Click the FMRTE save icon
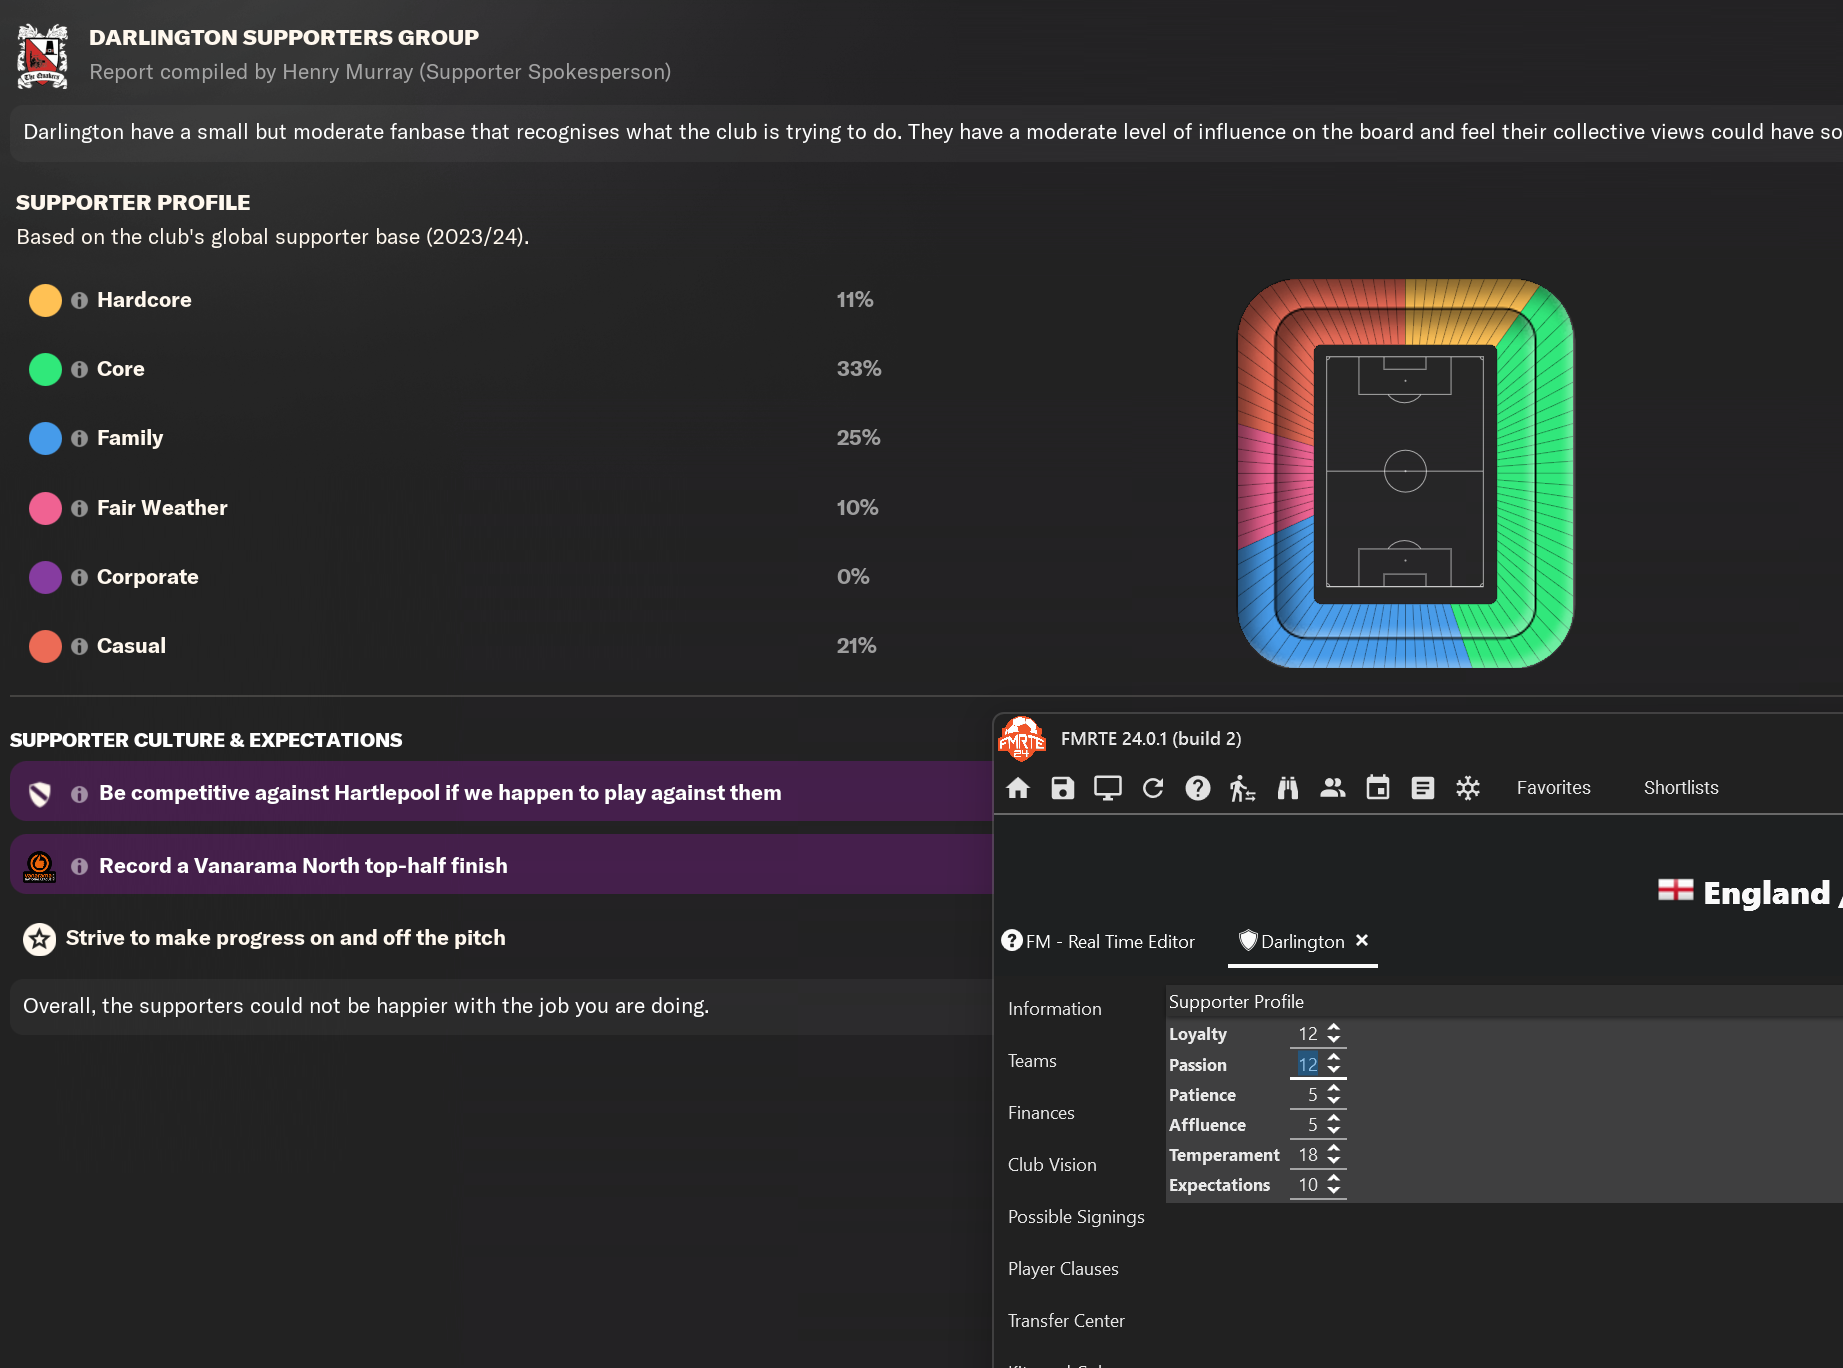Image resolution: width=1843 pixels, height=1368 pixels. coord(1063,788)
